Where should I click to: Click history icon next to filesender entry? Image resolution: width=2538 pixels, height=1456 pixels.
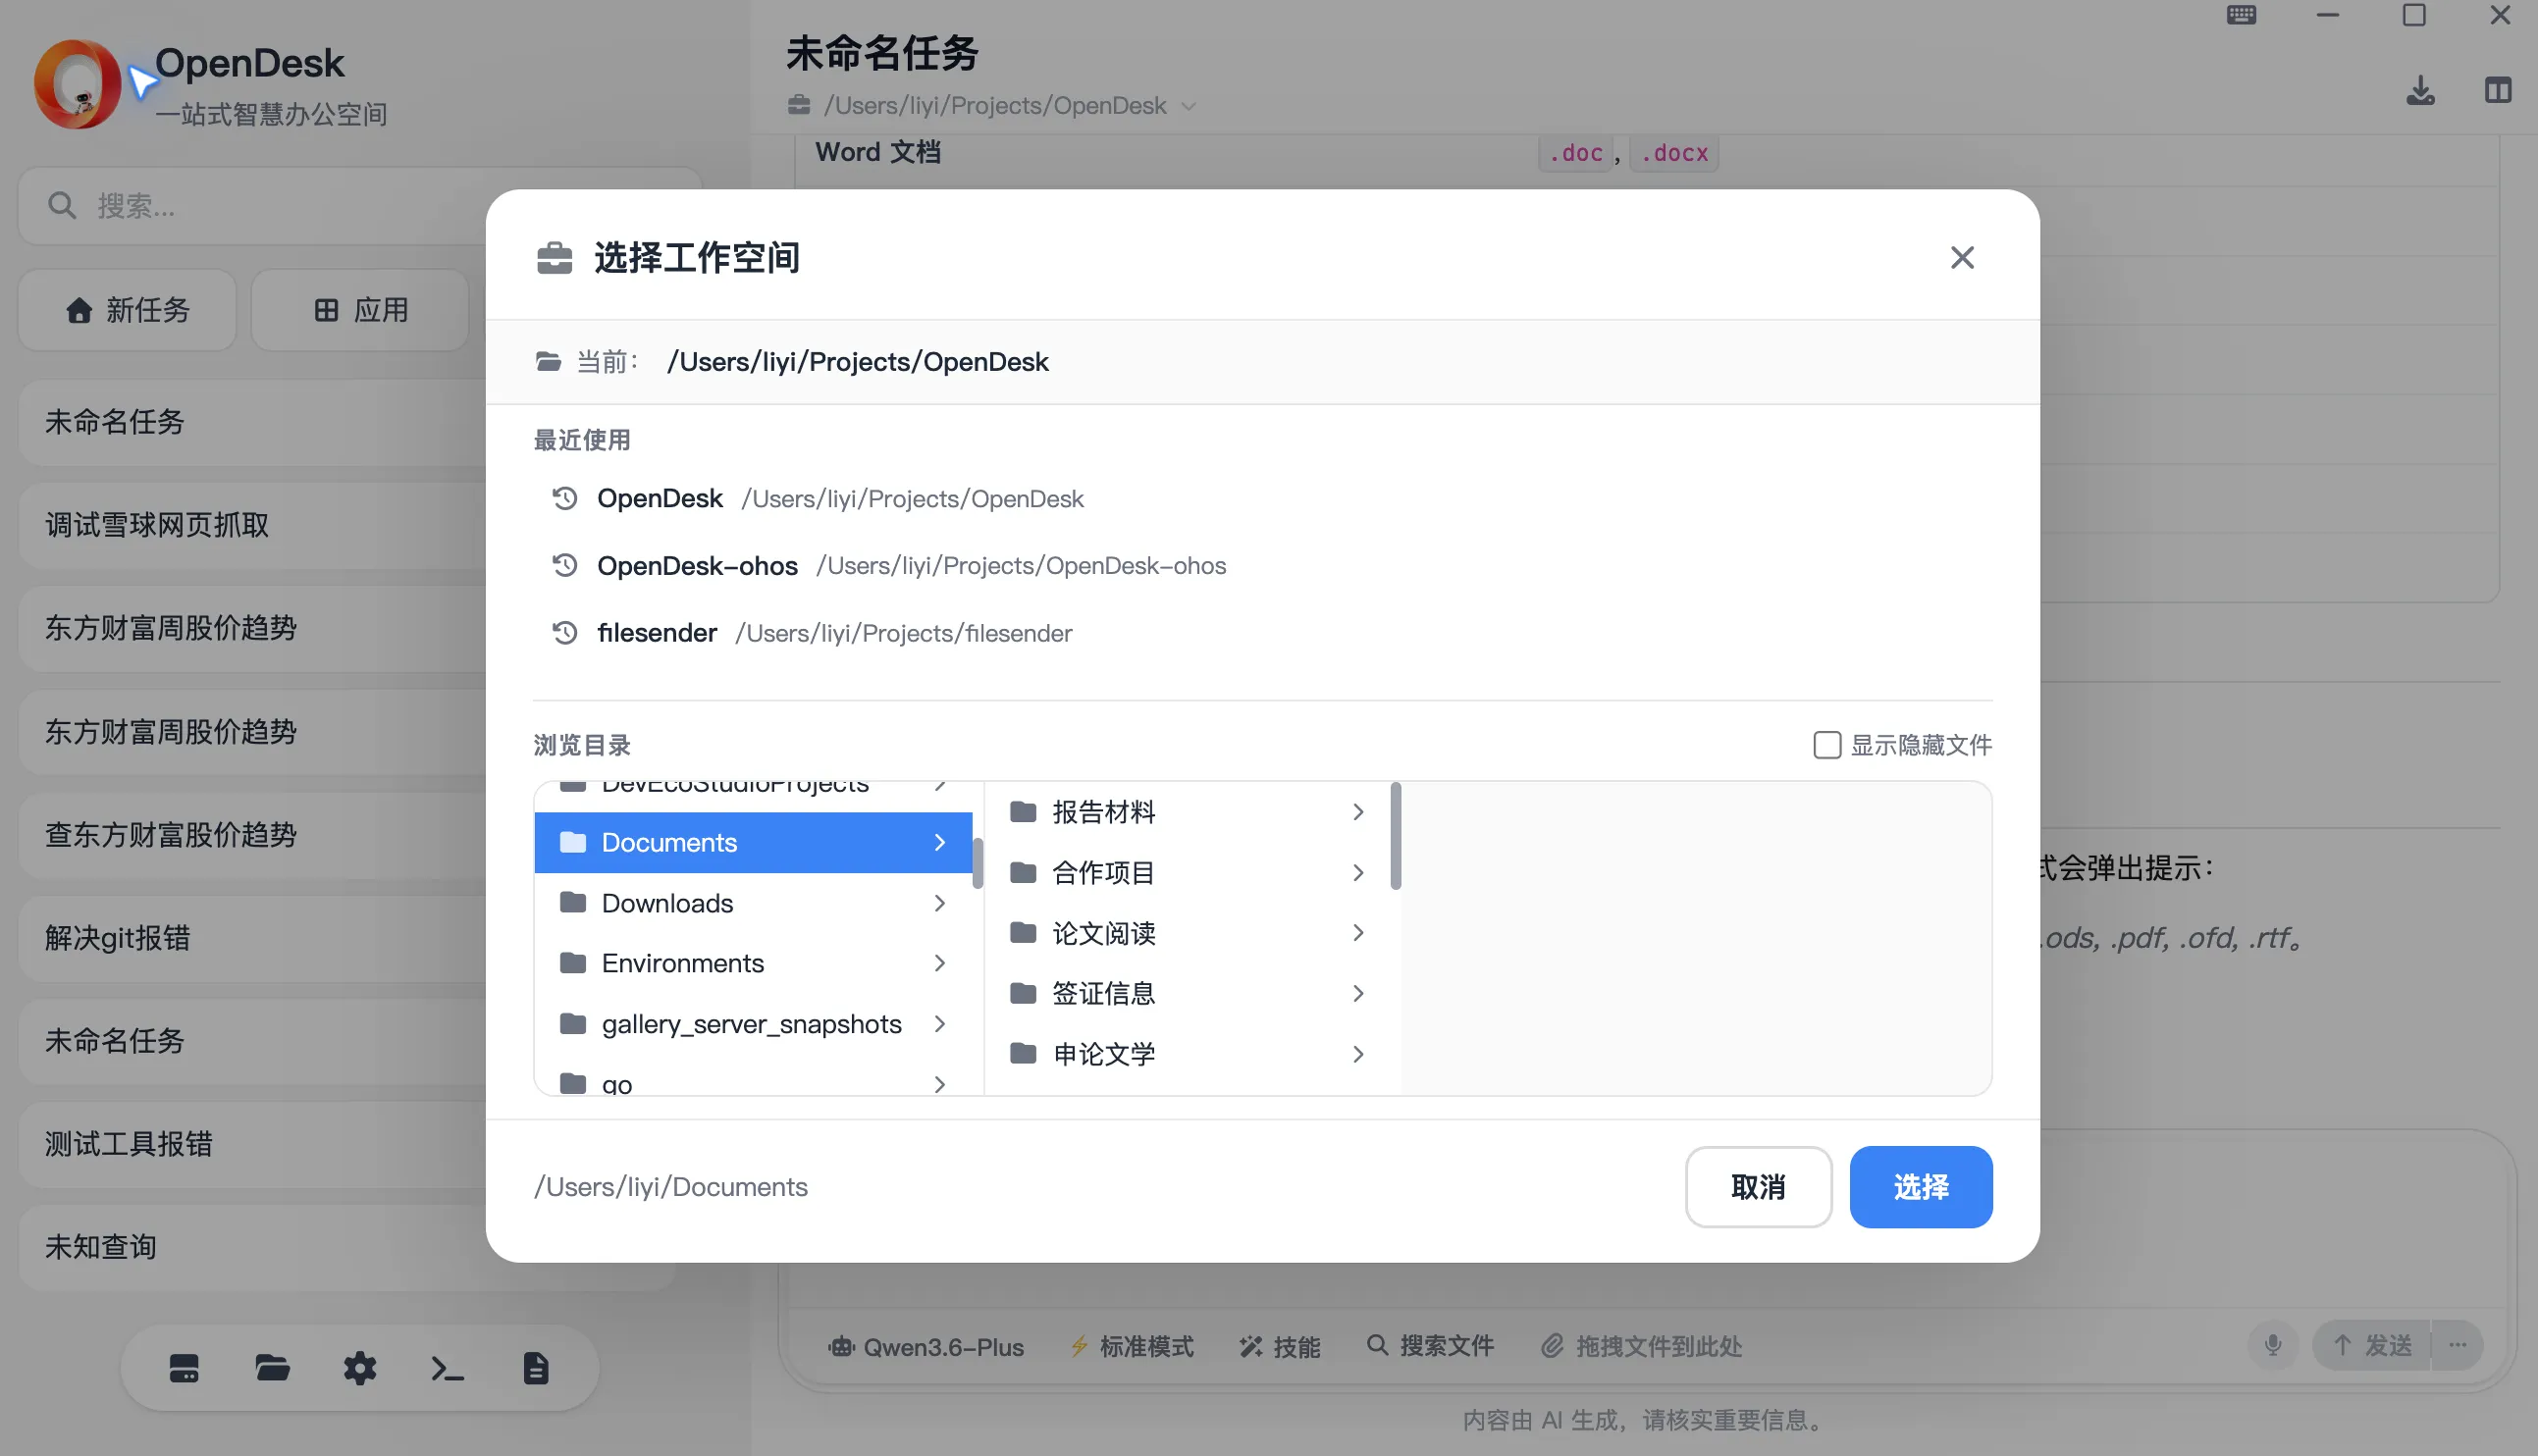tap(565, 633)
